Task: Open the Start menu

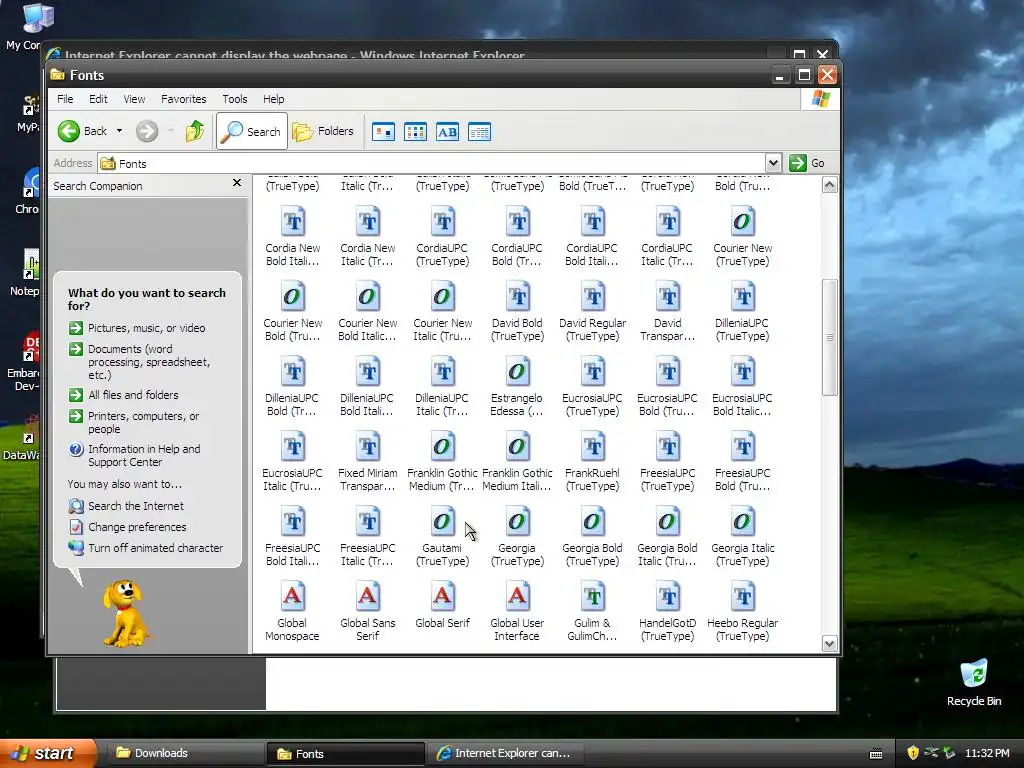Action: click(x=47, y=753)
